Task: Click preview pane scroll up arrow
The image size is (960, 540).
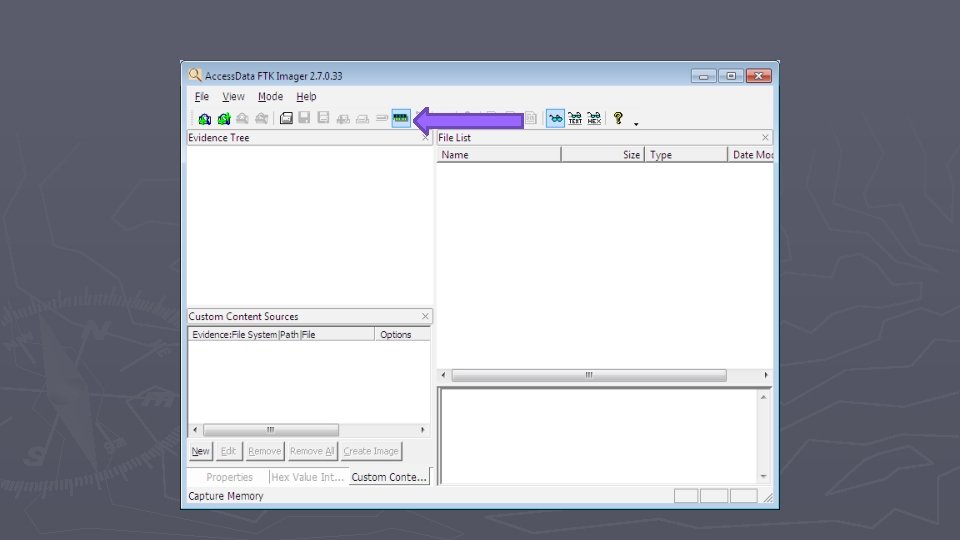Action: [763, 397]
